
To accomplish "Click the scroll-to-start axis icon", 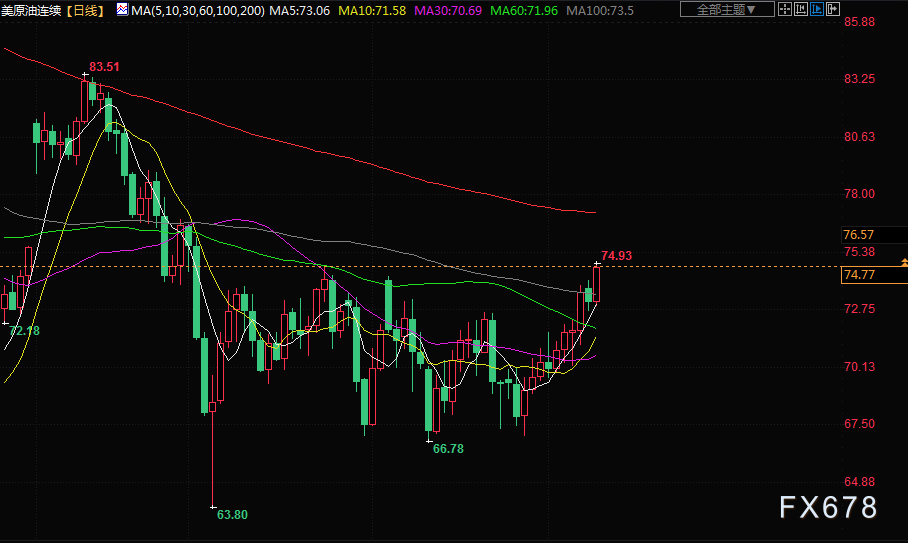I will (801, 9).
